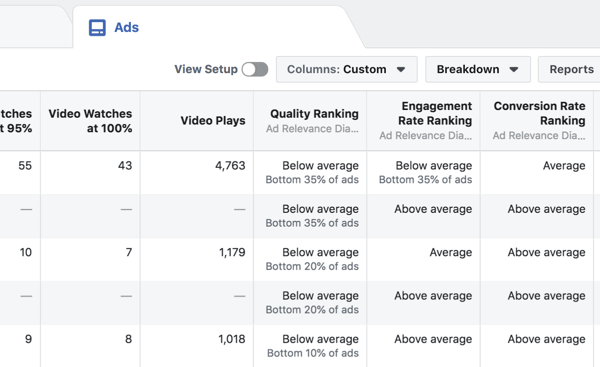Open the Reports menu
Image resolution: width=600 pixels, height=367 pixels.
click(571, 69)
